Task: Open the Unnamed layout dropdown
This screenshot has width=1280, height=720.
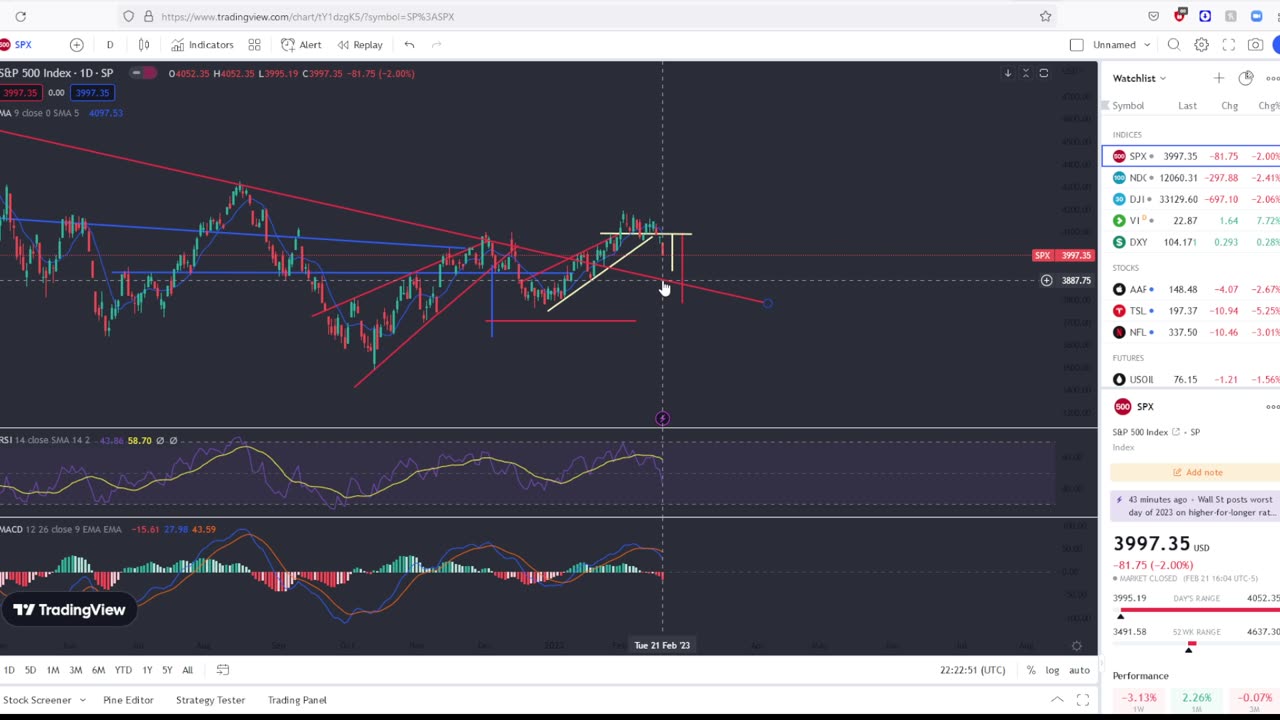Action: tap(1121, 45)
